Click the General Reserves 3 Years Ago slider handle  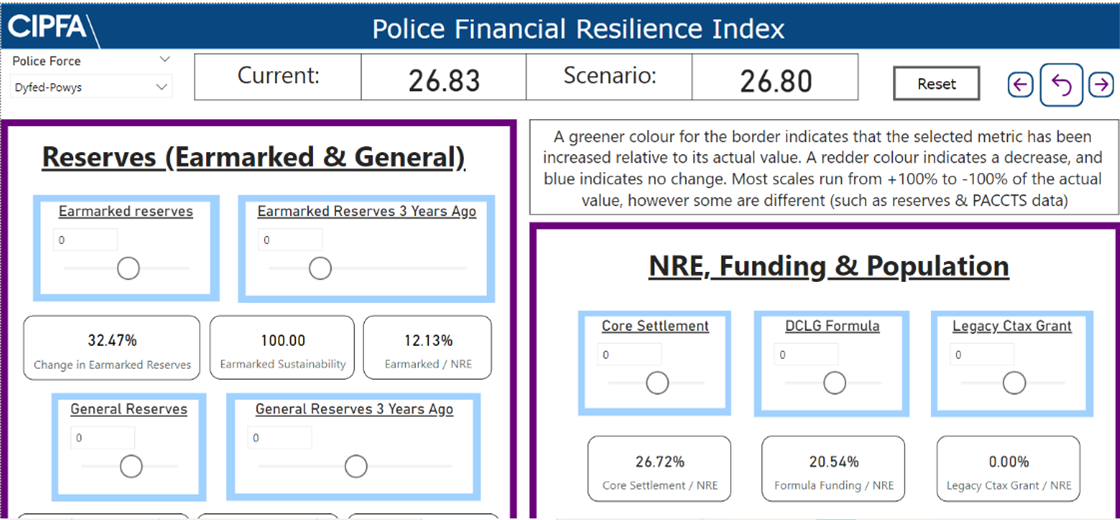coord(356,466)
